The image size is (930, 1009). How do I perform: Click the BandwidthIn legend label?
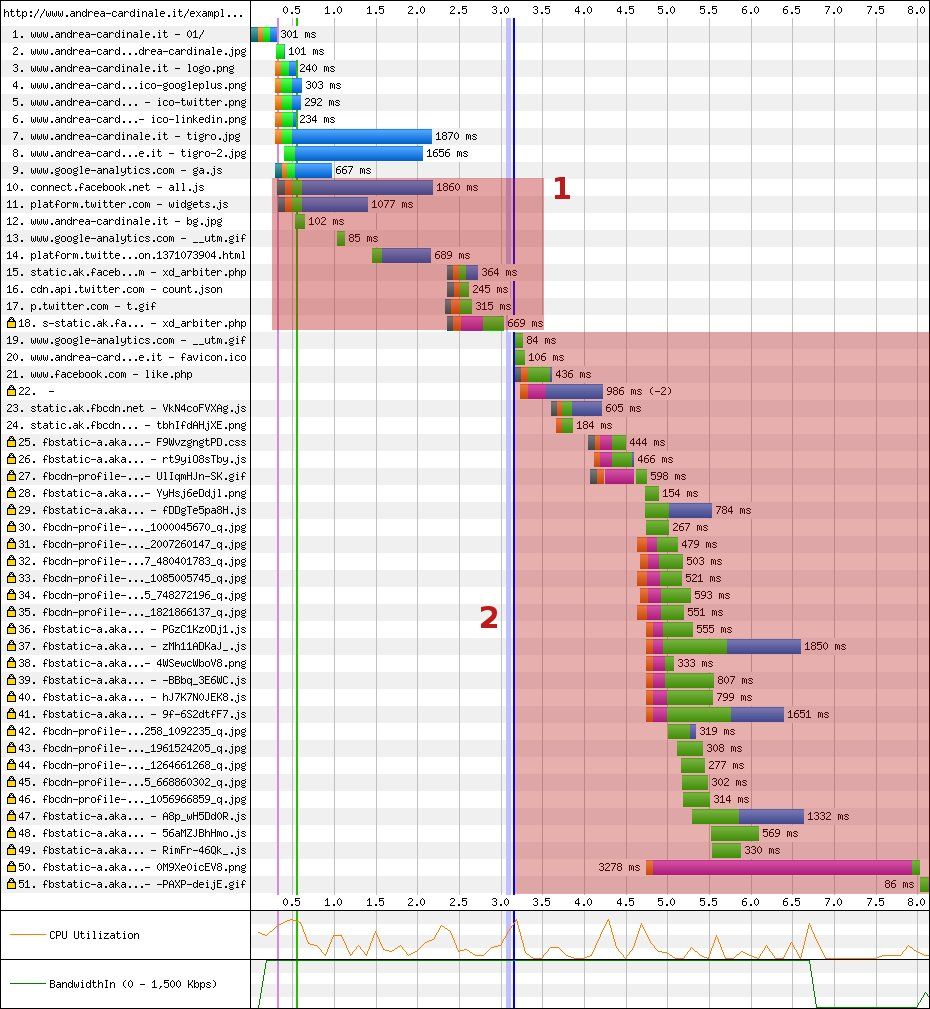(132, 984)
